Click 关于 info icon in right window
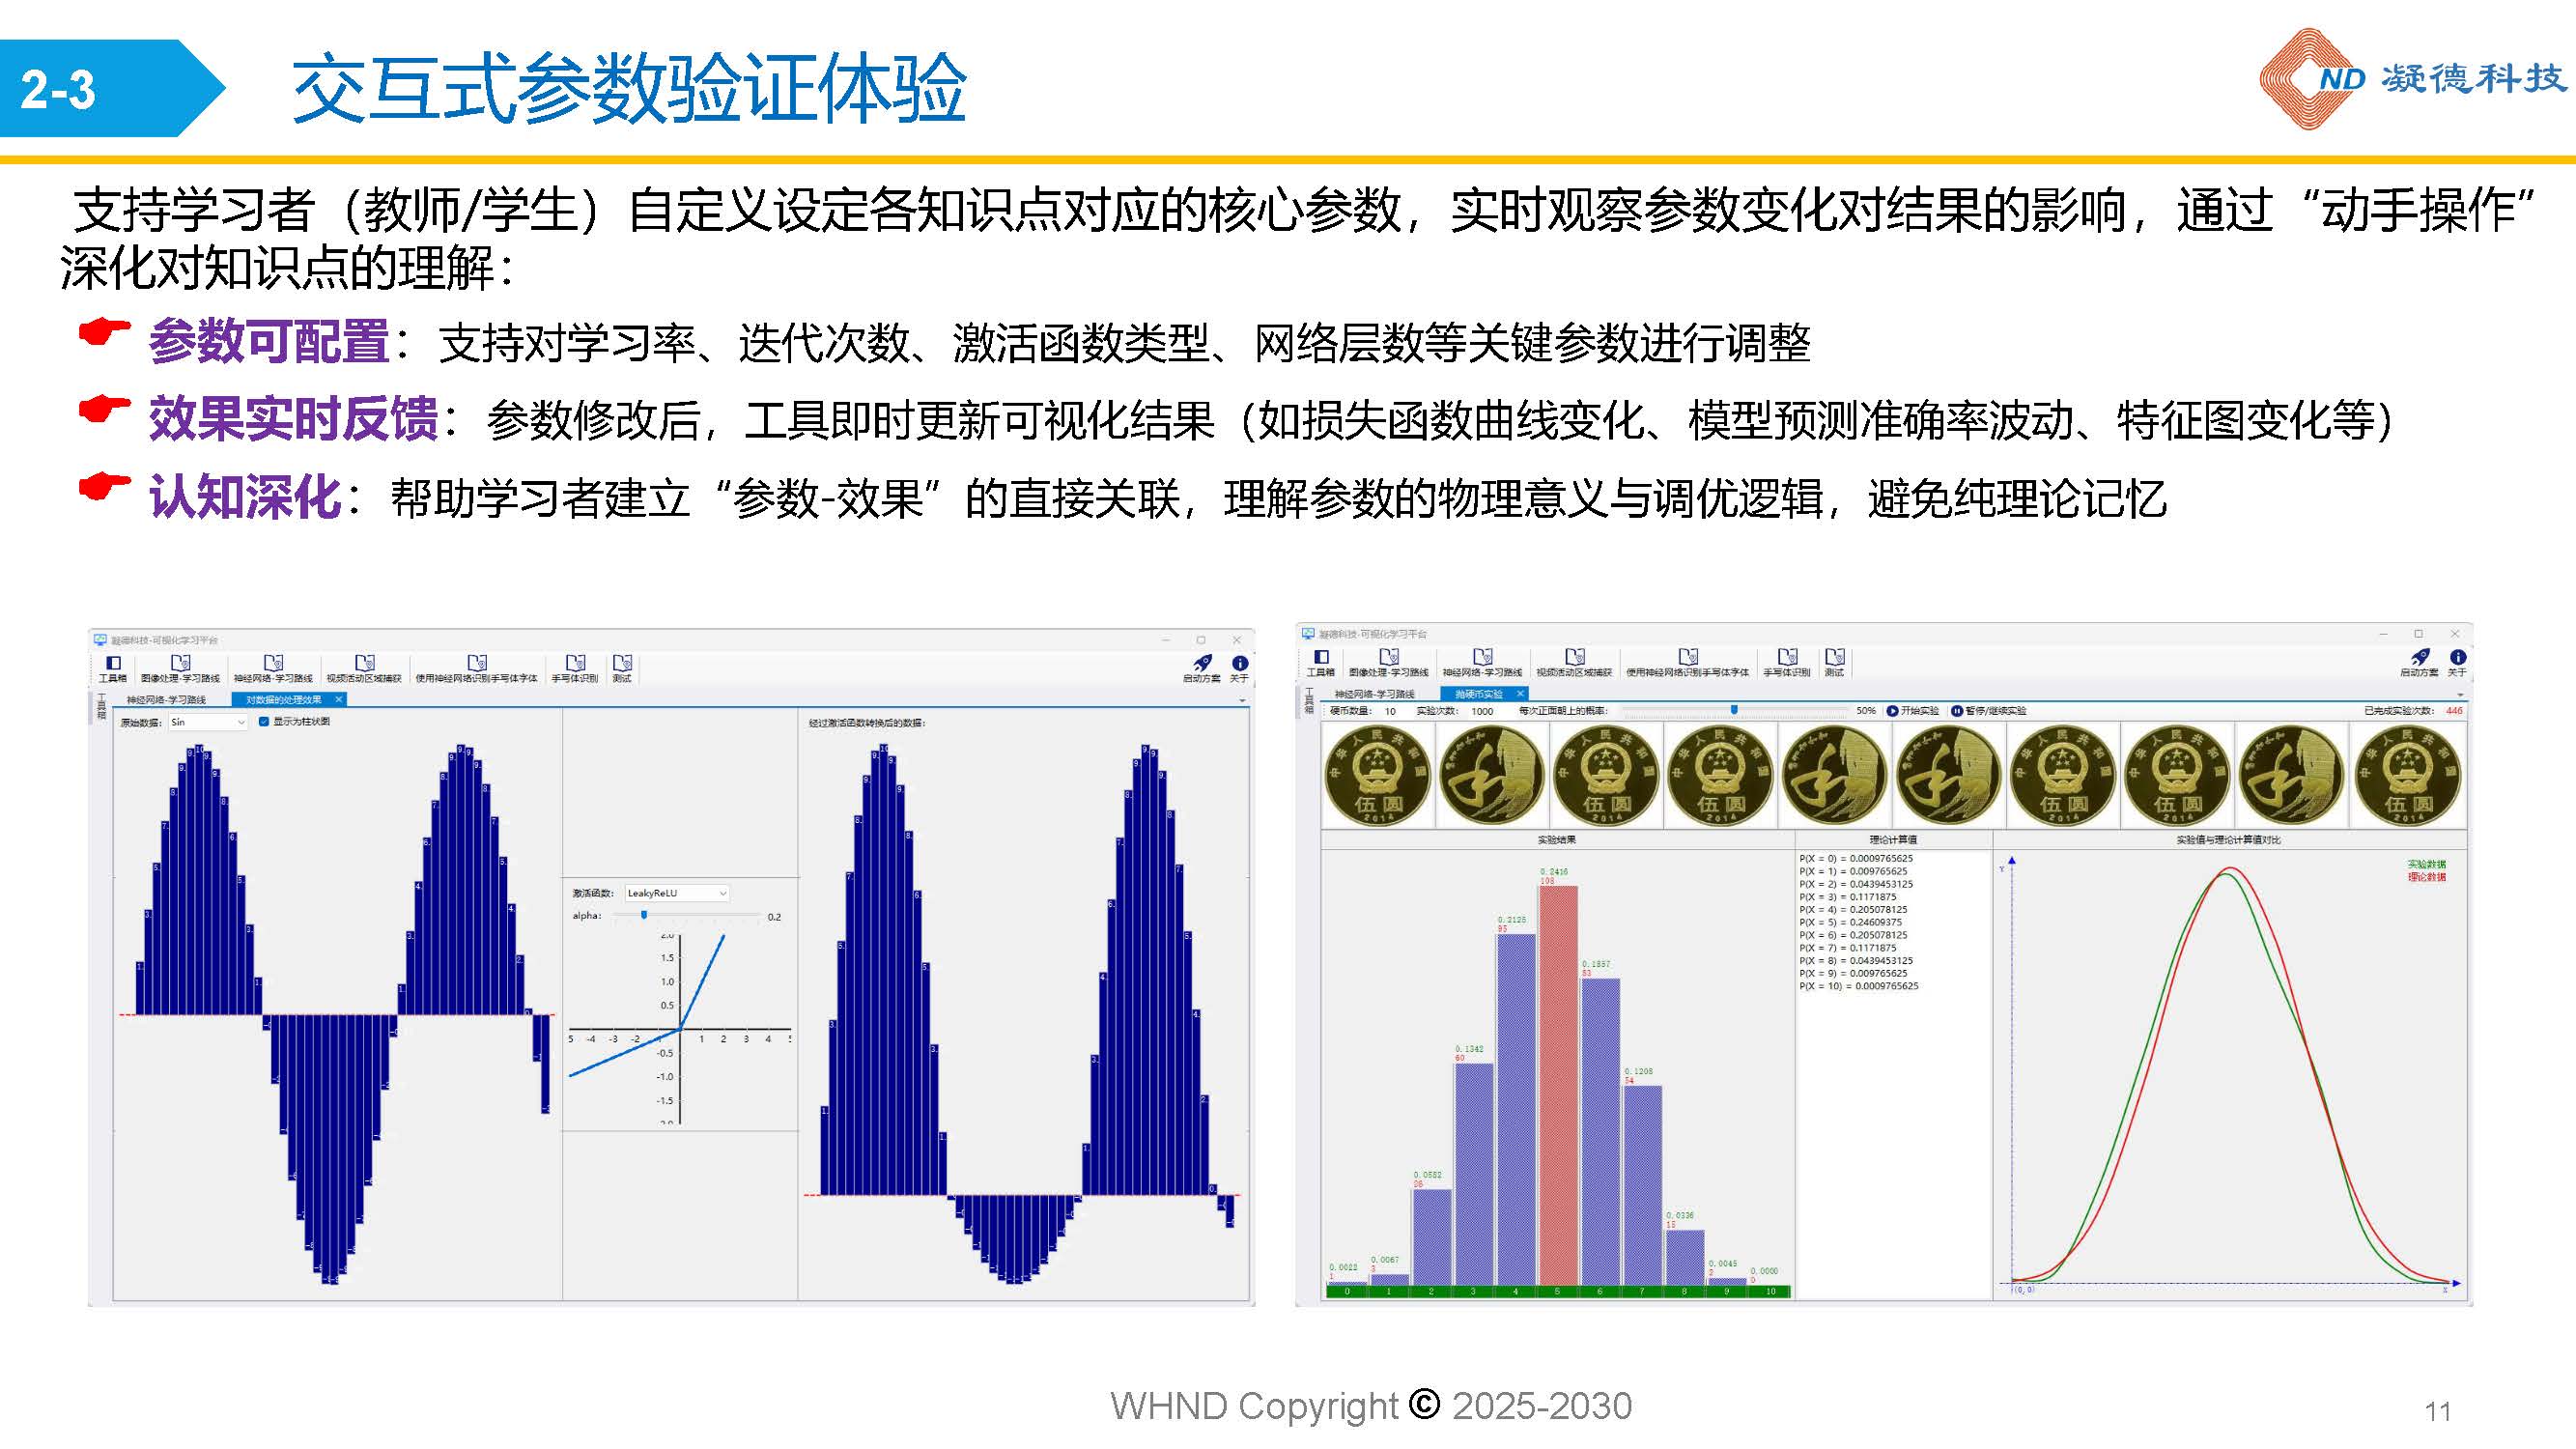The height and width of the screenshot is (1449, 2576). 2457,660
